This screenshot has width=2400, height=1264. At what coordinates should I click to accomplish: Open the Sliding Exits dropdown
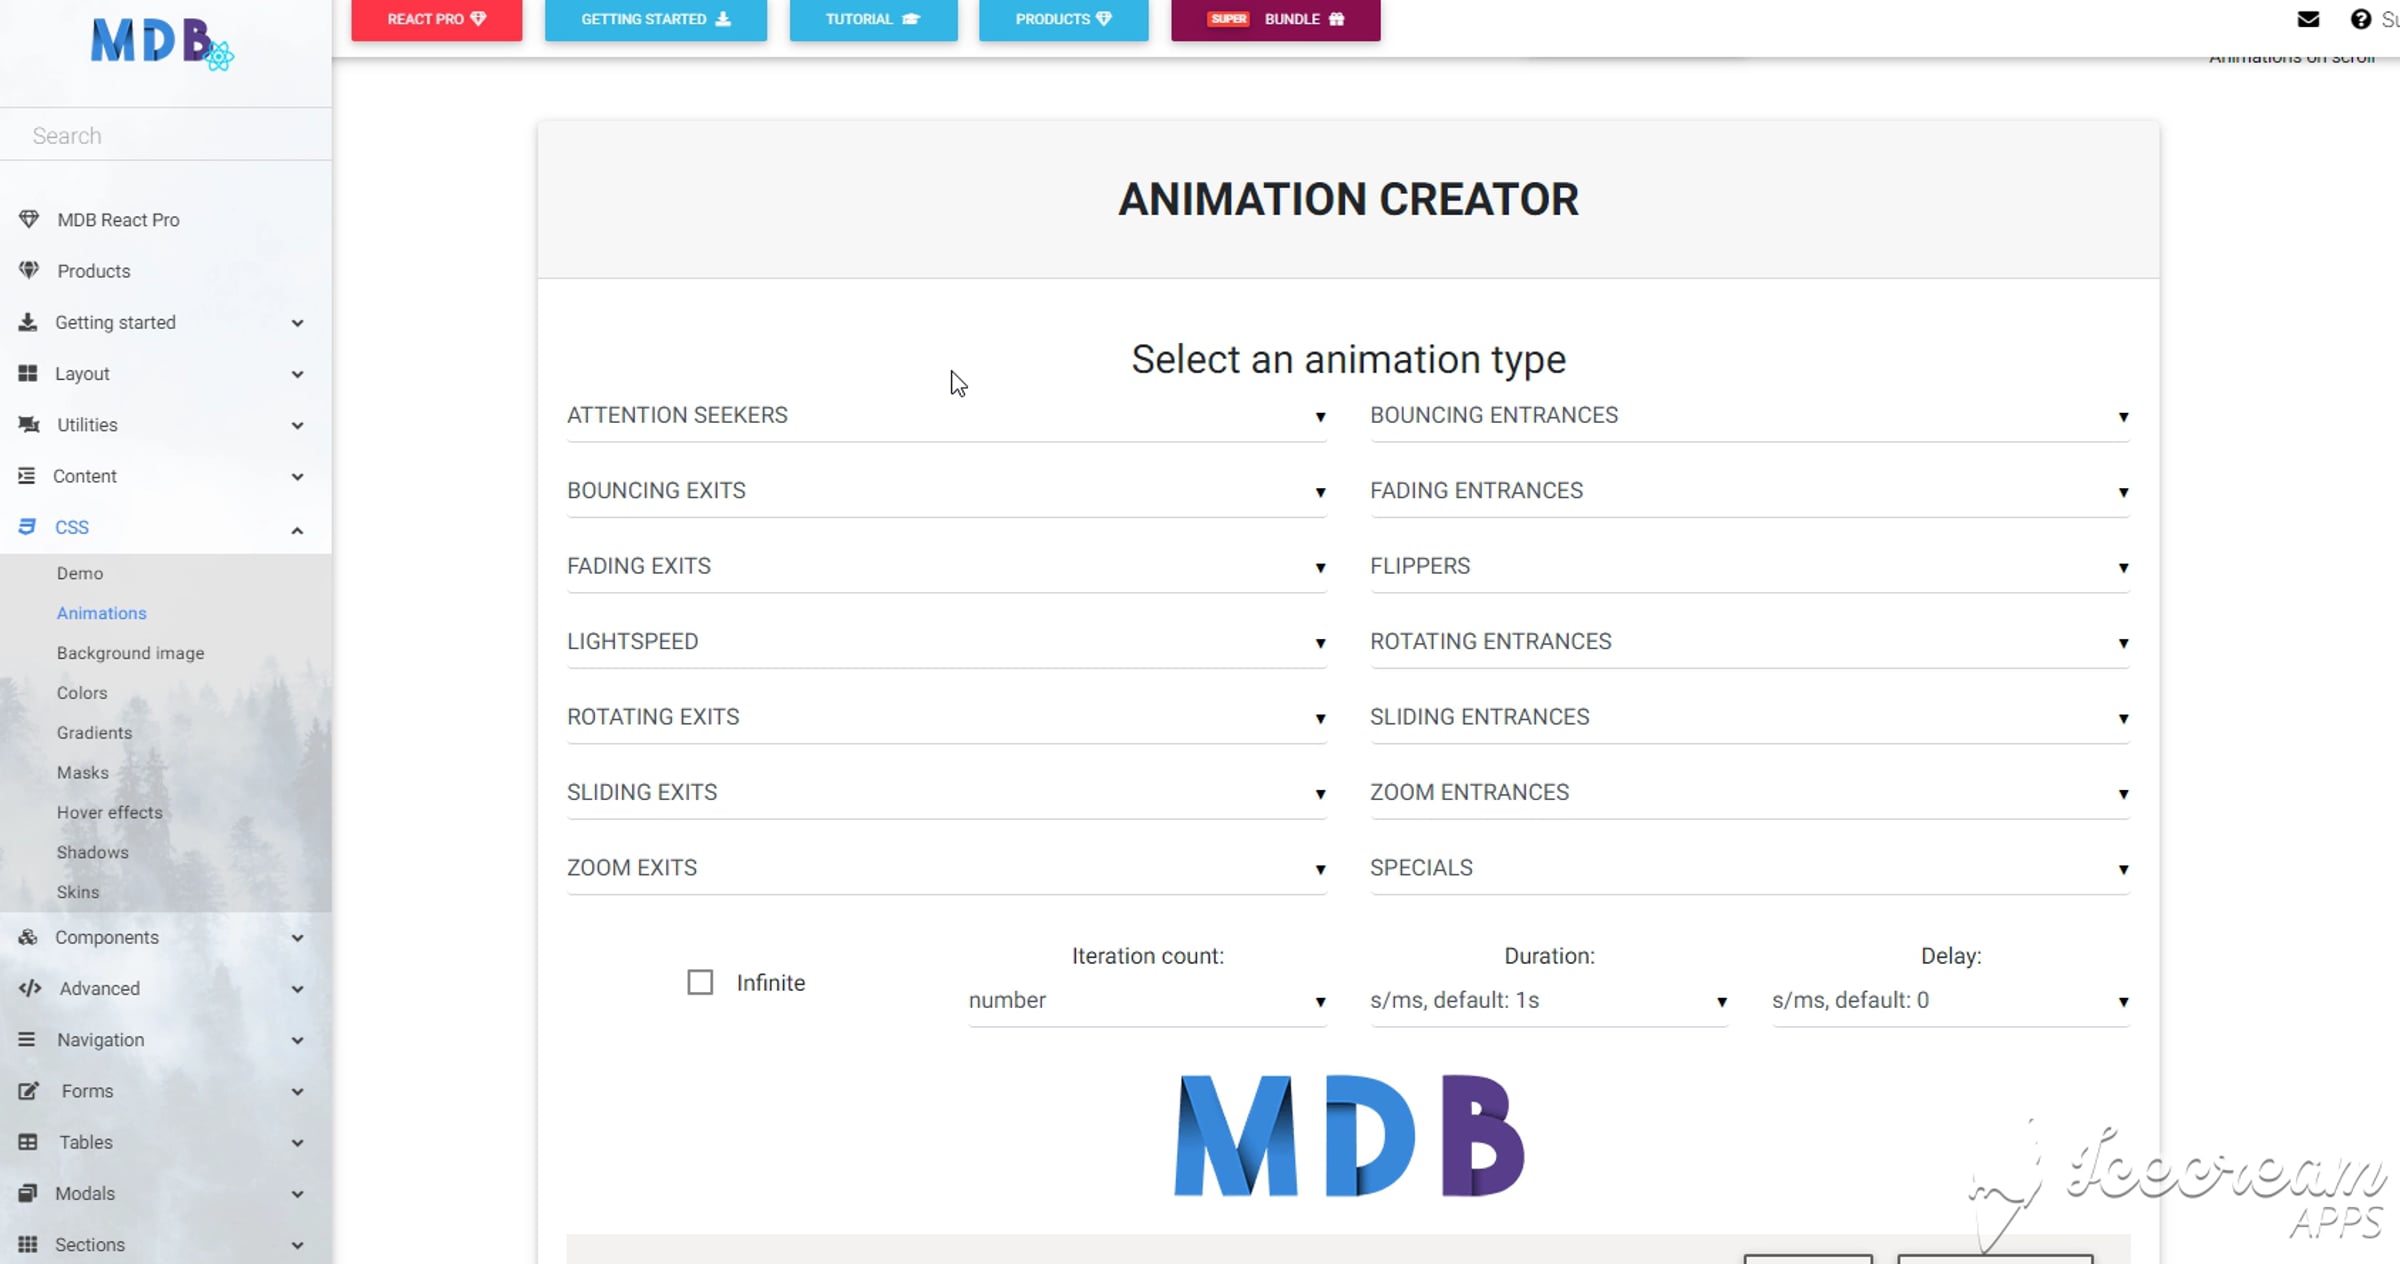947,793
